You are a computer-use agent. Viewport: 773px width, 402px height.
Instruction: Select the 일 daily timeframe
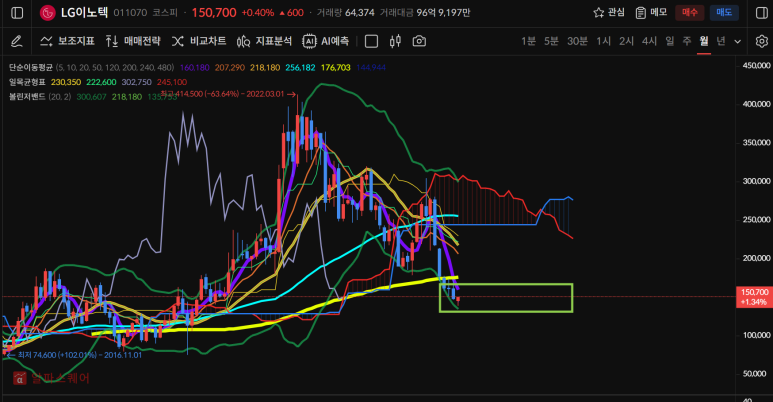click(x=669, y=41)
